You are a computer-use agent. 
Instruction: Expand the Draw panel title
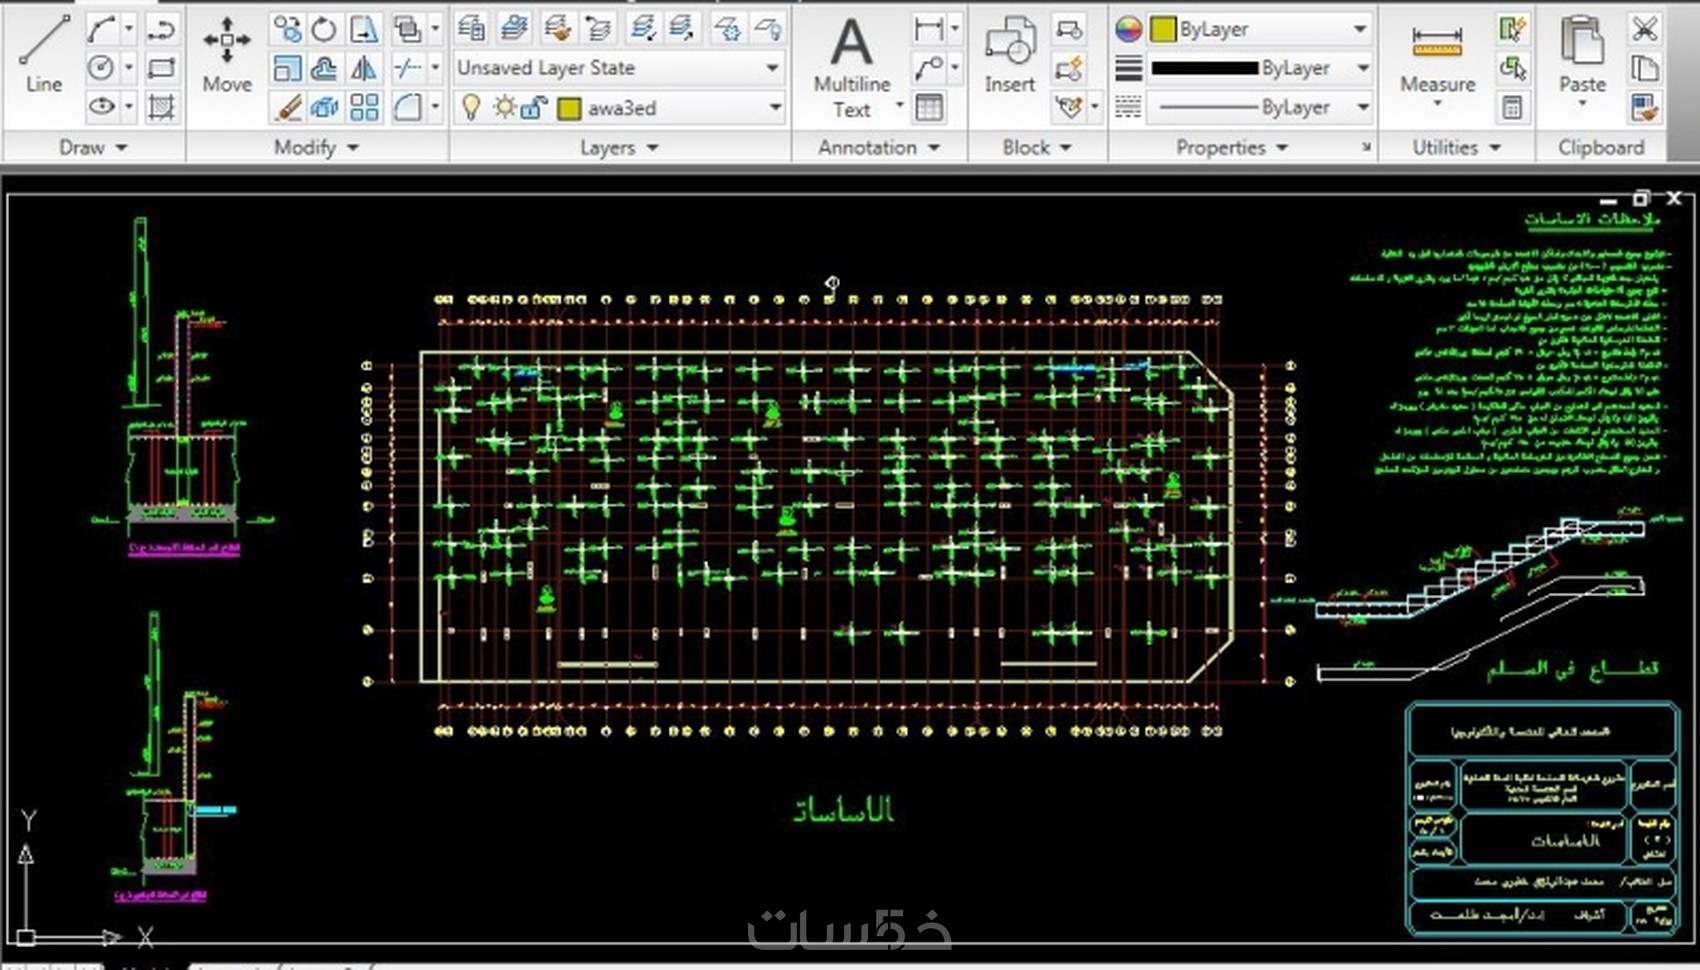[93, 147]
